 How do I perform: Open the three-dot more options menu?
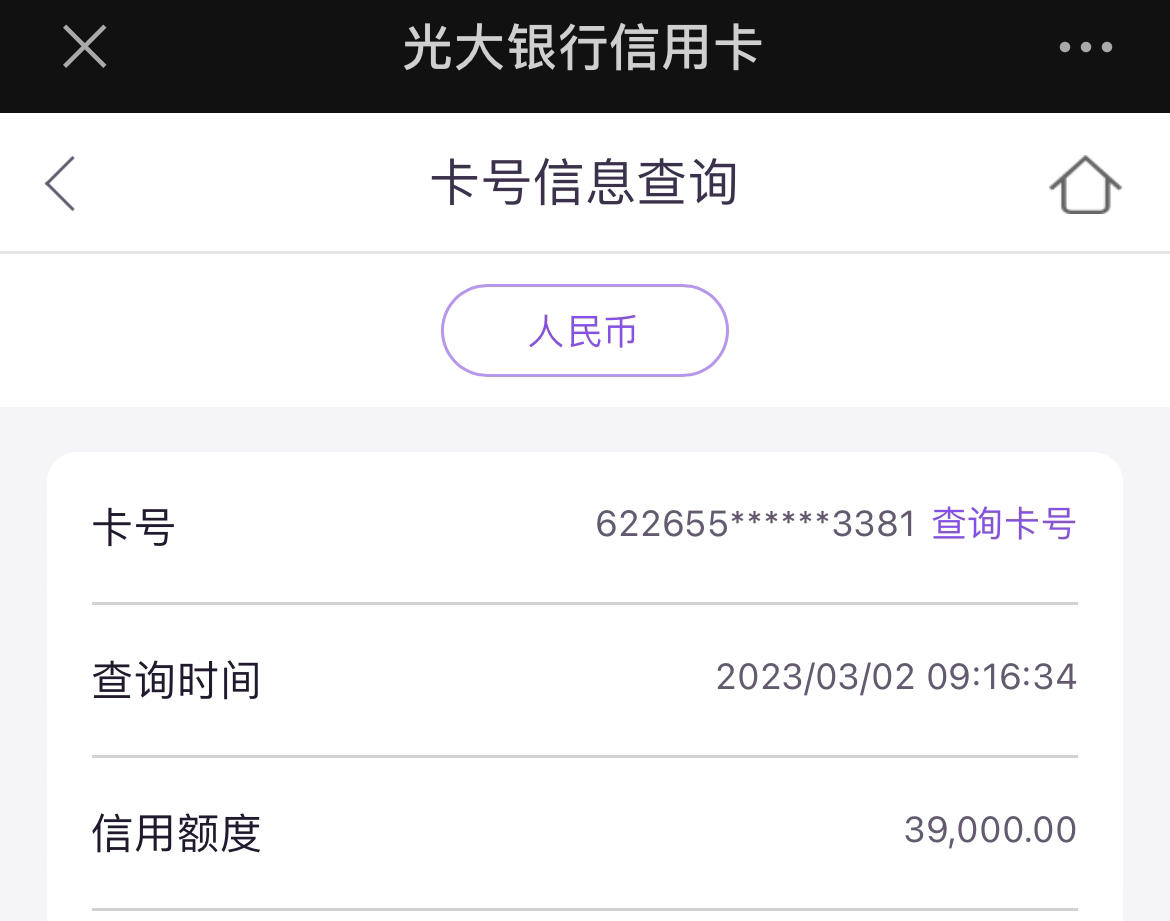(1086, 47)
